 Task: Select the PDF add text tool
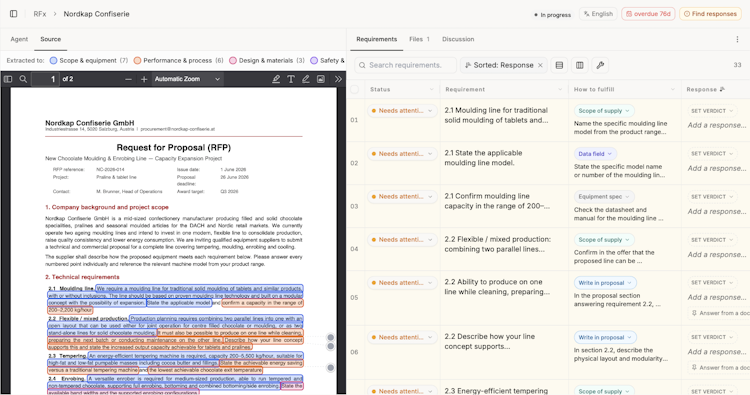click(x=291, y=79)
